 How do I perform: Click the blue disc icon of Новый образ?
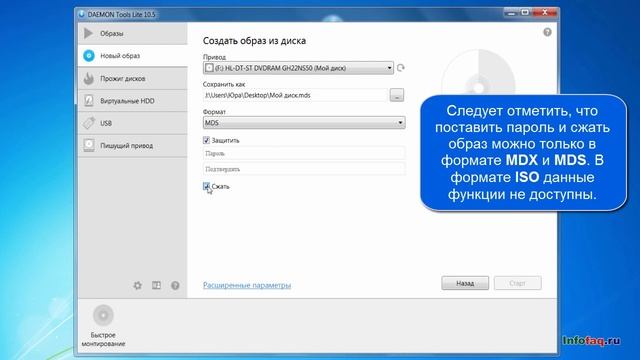tap(89, 56)
